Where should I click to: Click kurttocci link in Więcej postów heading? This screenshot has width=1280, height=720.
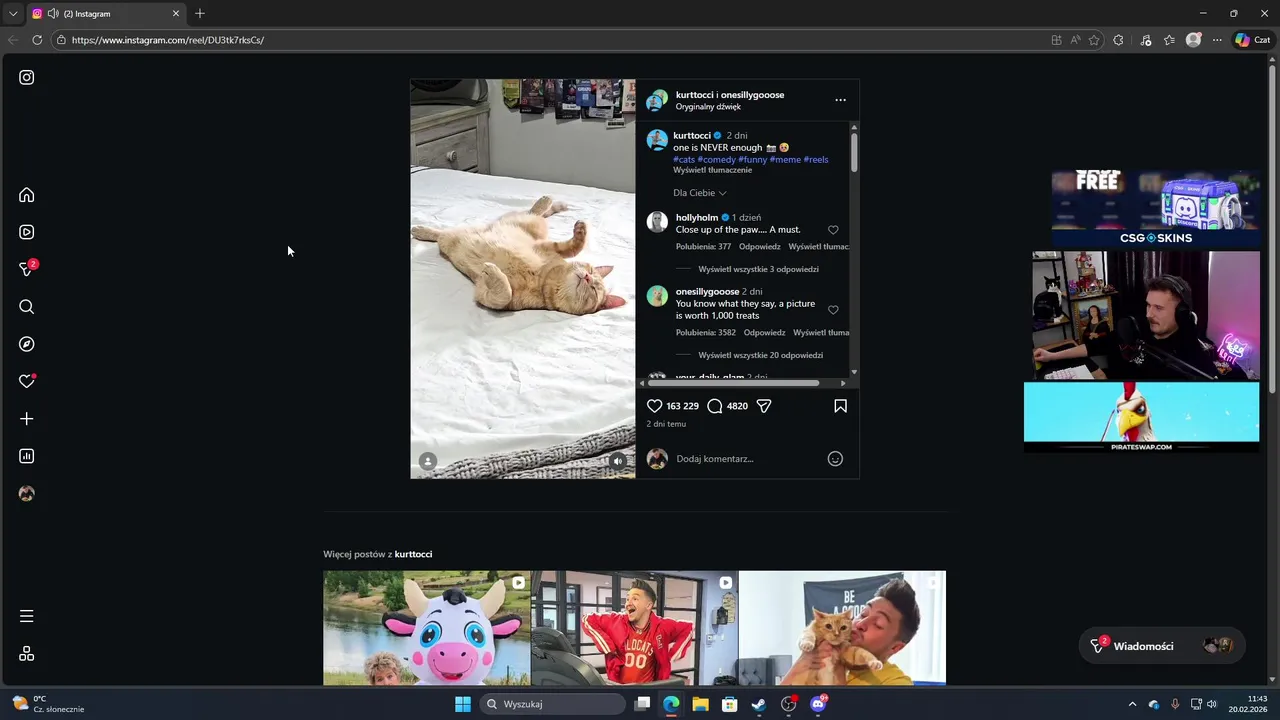click(x=413, y=554)
